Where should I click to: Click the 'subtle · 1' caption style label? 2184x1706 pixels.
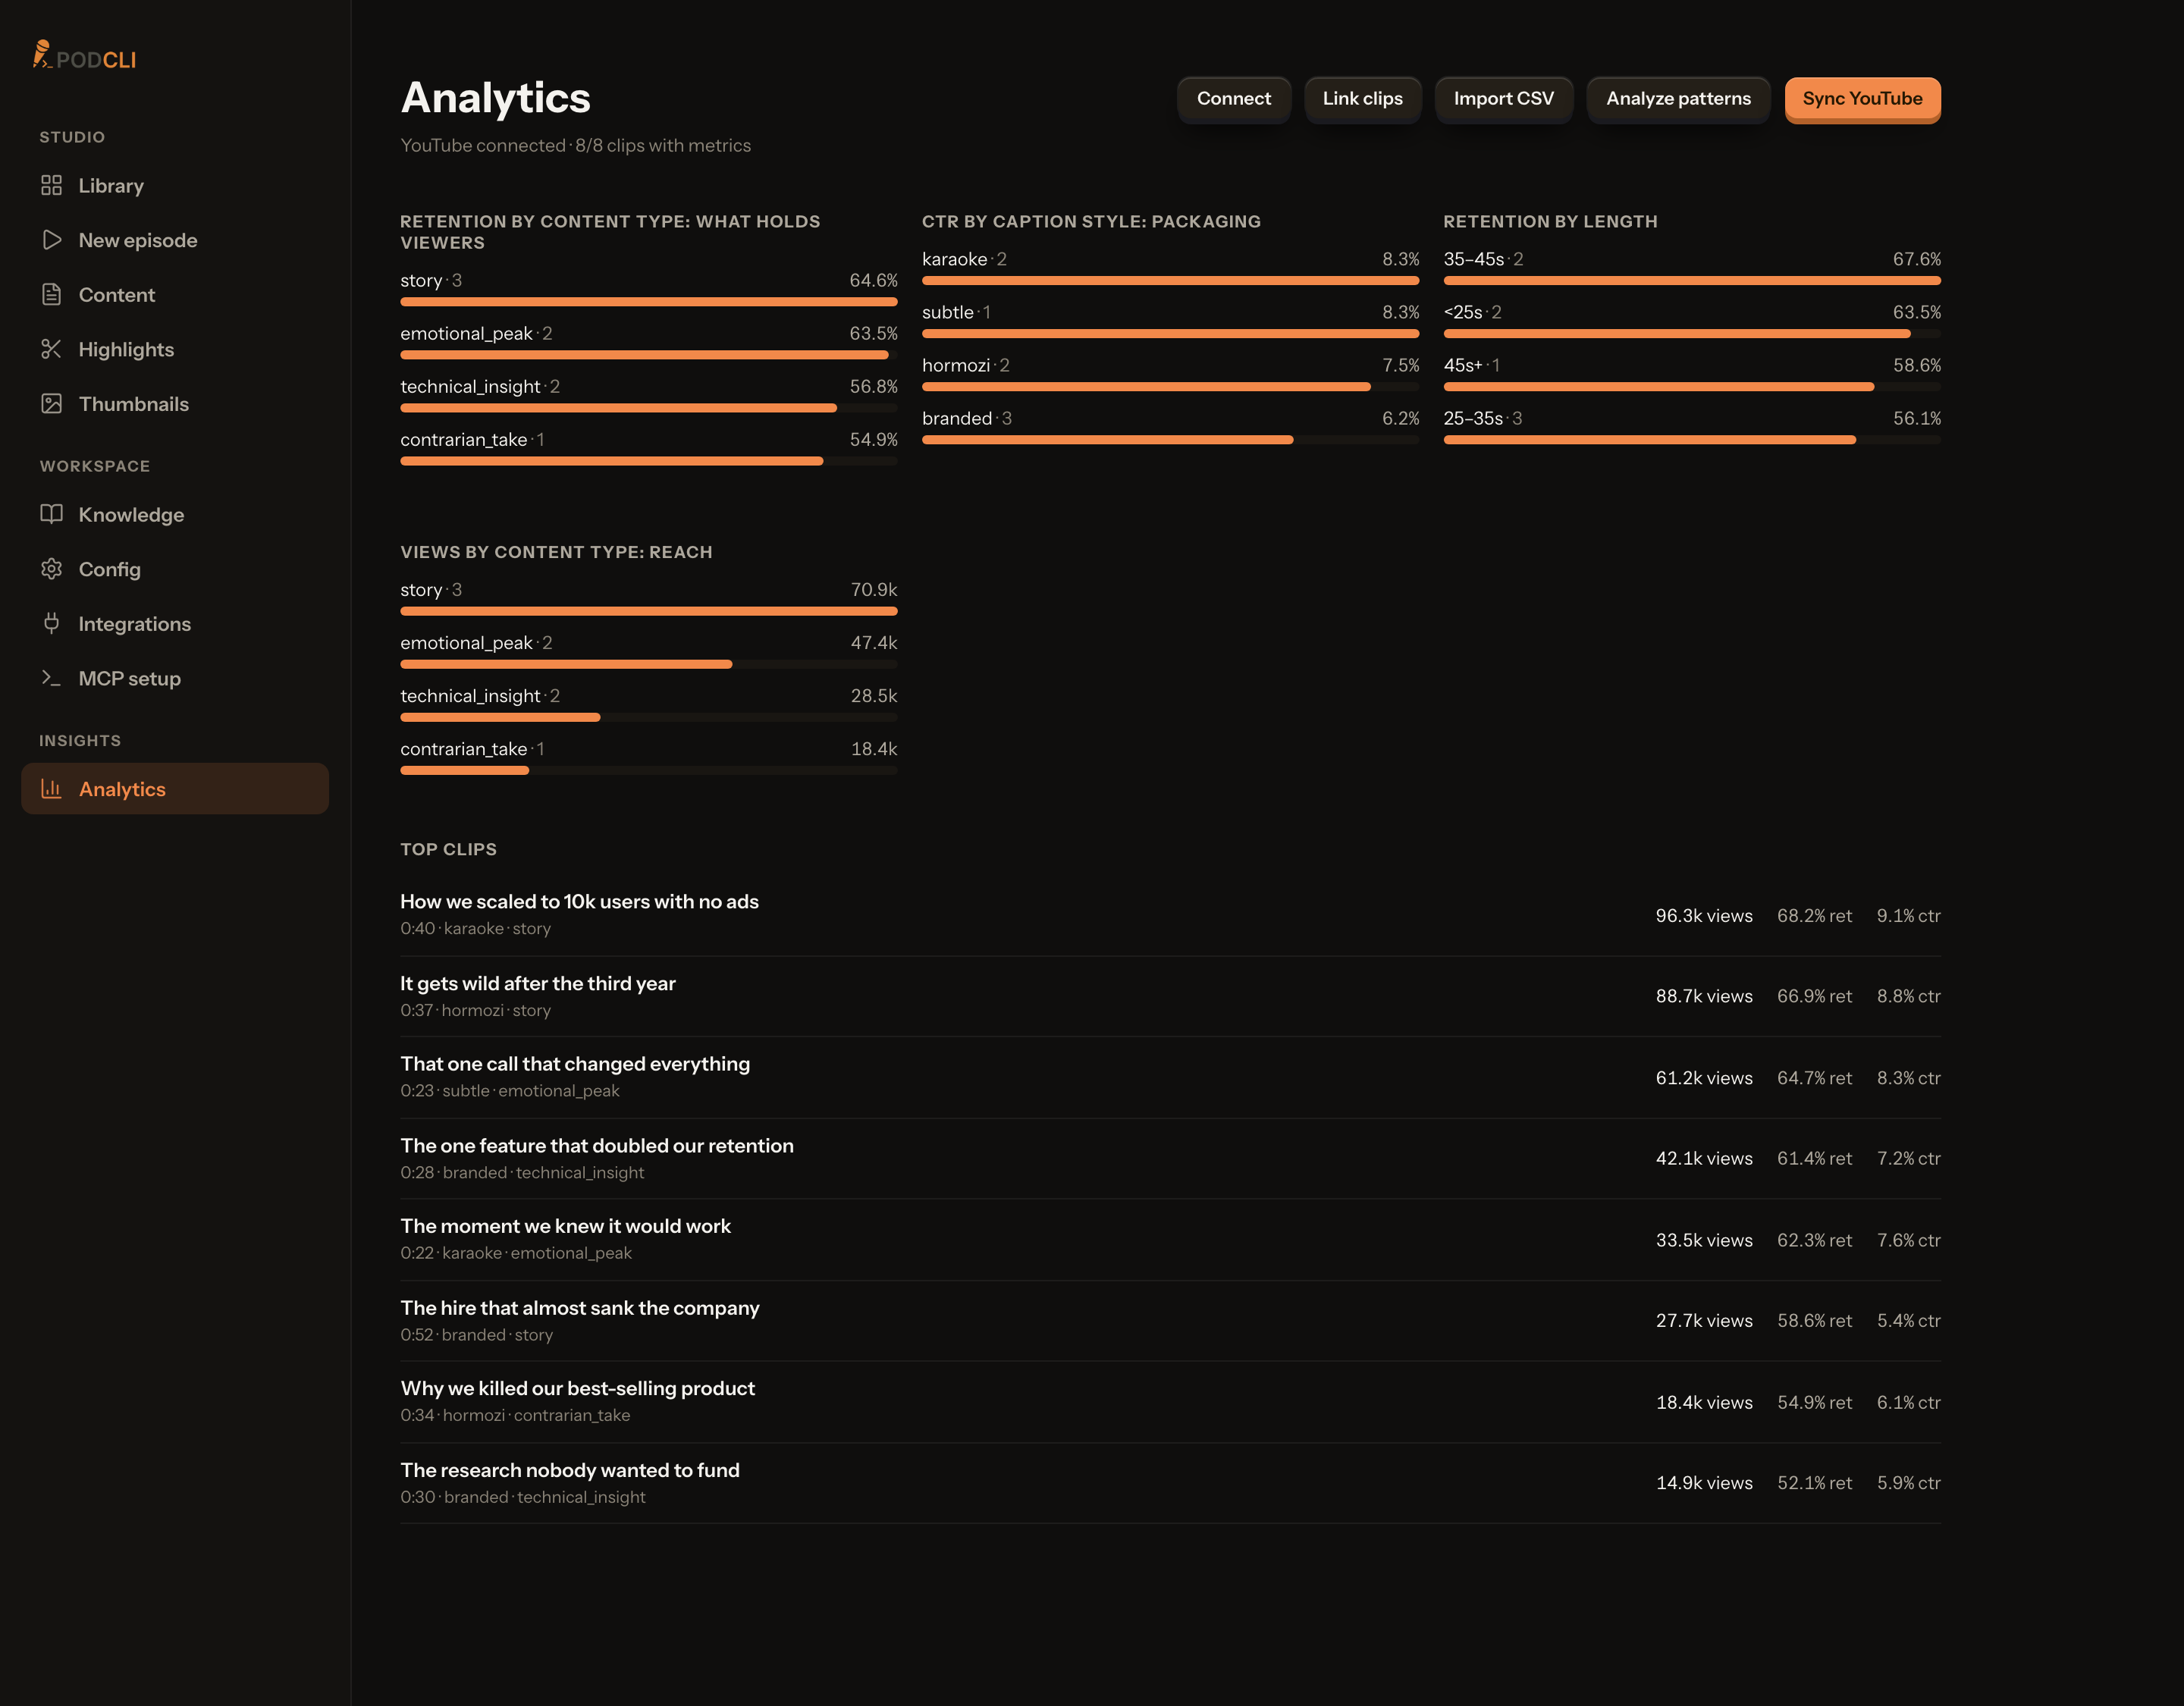click(956, 312)
